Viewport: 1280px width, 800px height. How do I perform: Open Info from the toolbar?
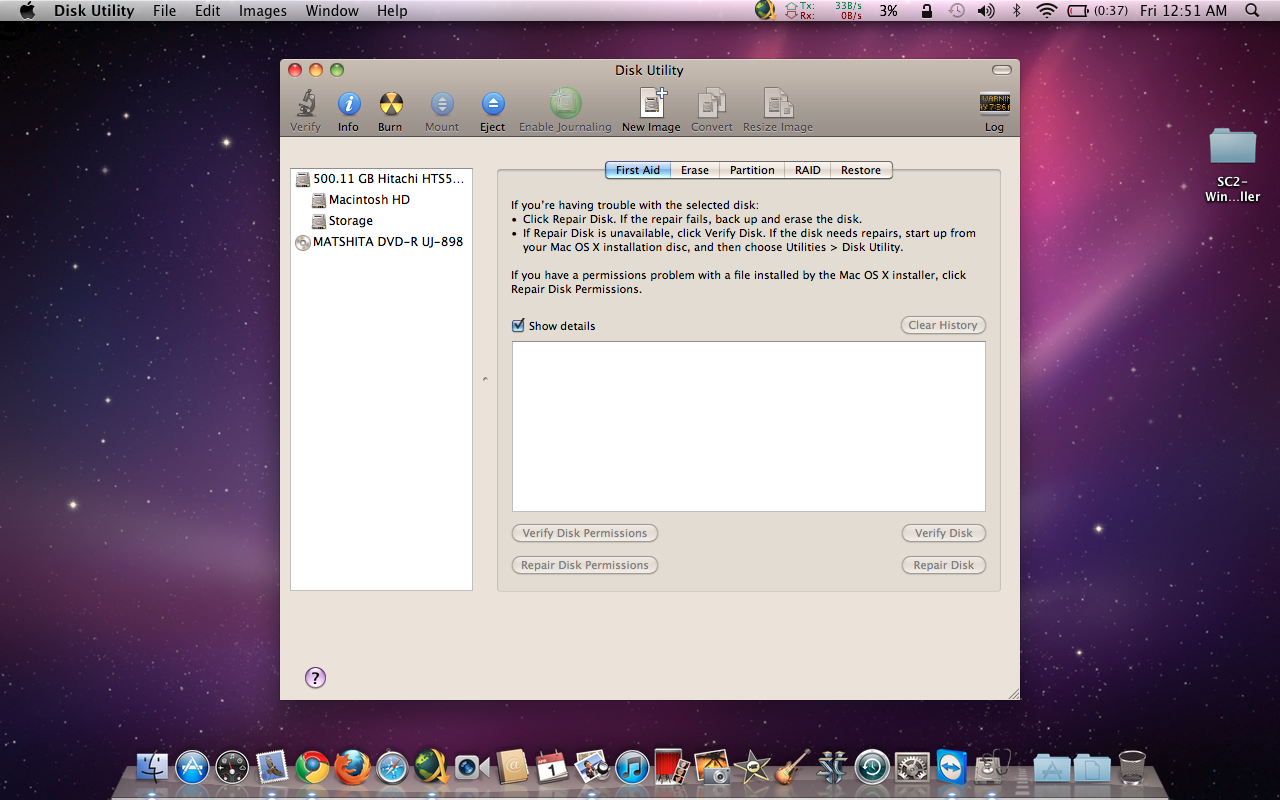point(348,110)
